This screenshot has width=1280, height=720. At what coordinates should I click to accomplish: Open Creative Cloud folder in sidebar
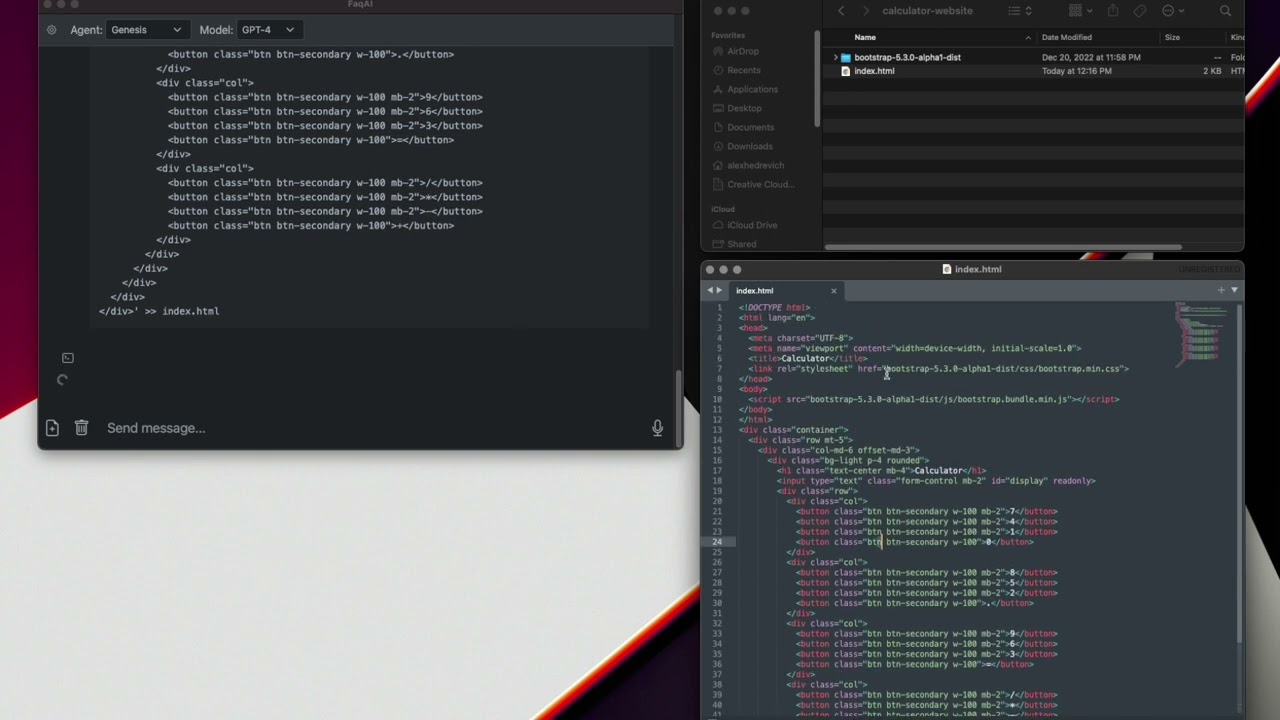(x=760, y=184)
